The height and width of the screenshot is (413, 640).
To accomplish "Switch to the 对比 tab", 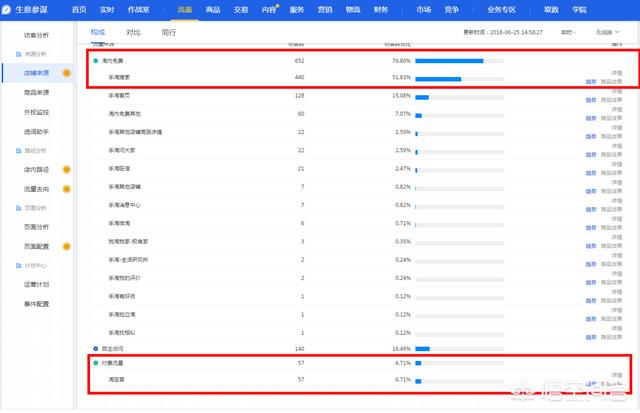I will (132, 33).
